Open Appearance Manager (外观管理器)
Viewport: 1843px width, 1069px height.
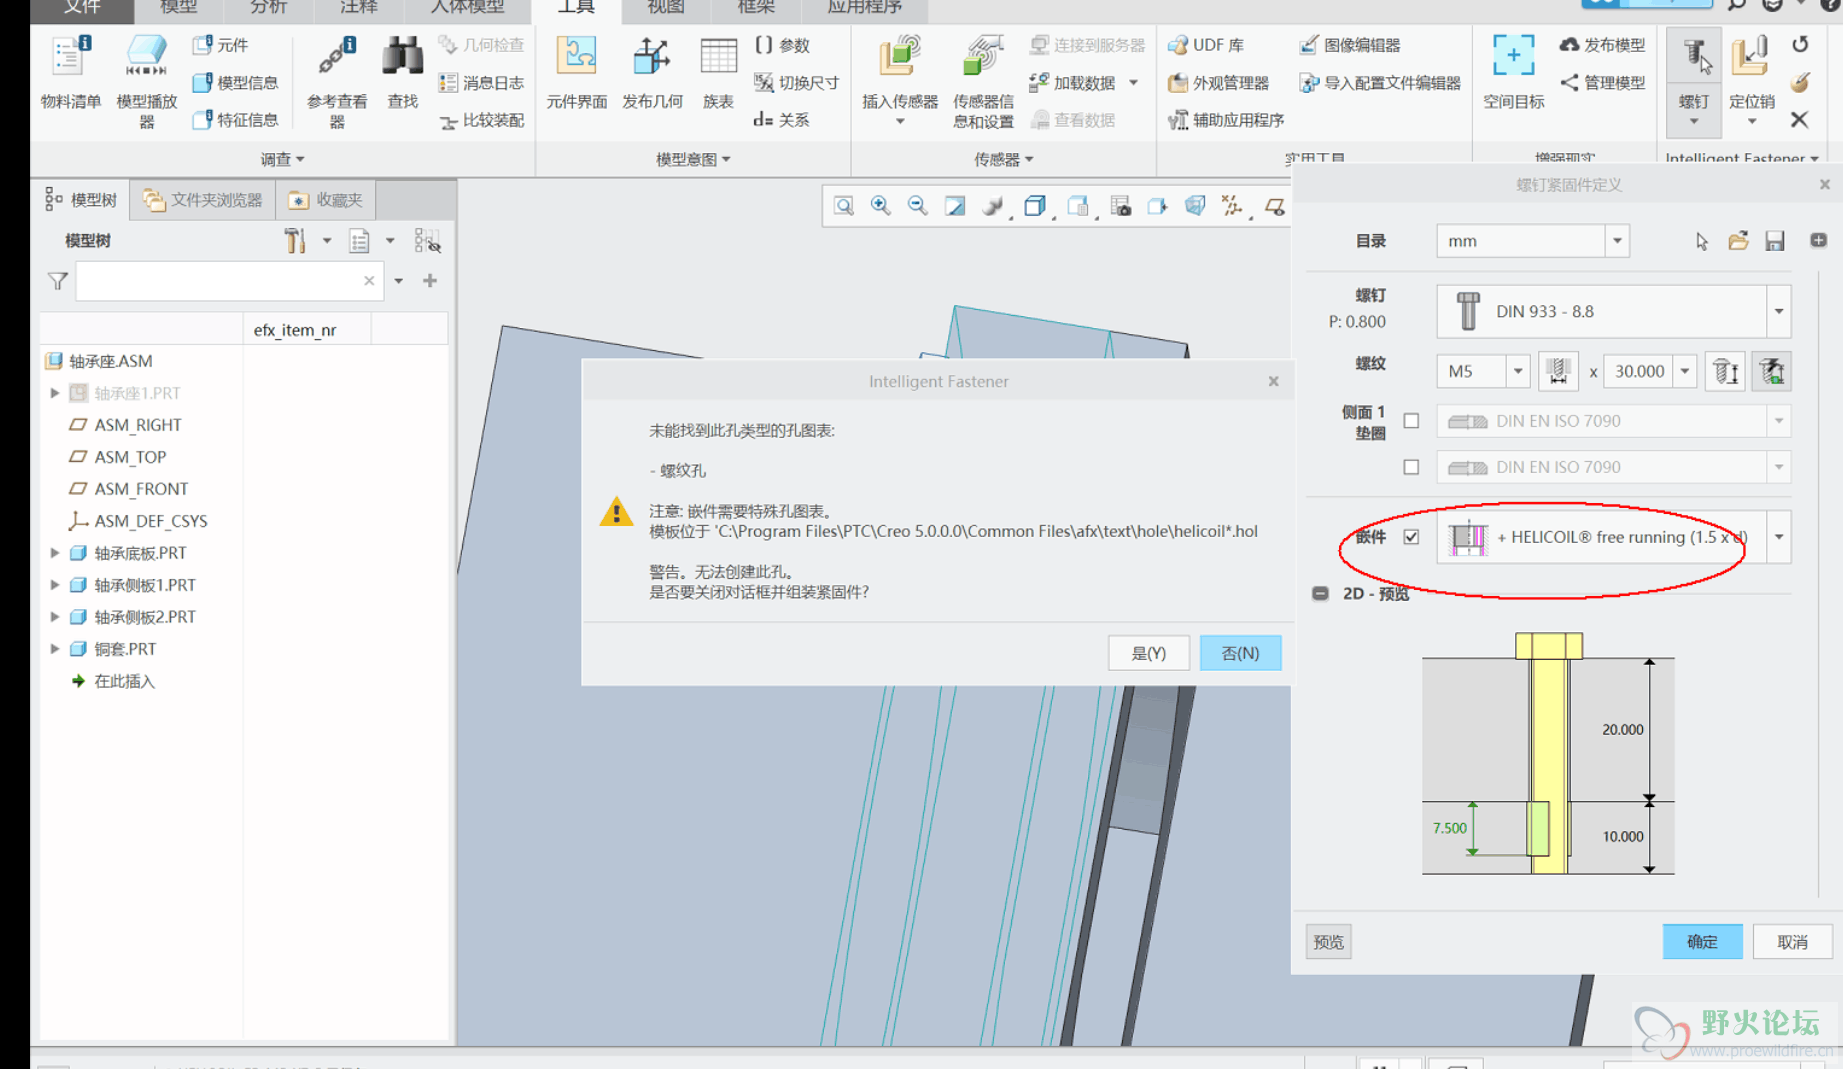tap(1219, 83)
